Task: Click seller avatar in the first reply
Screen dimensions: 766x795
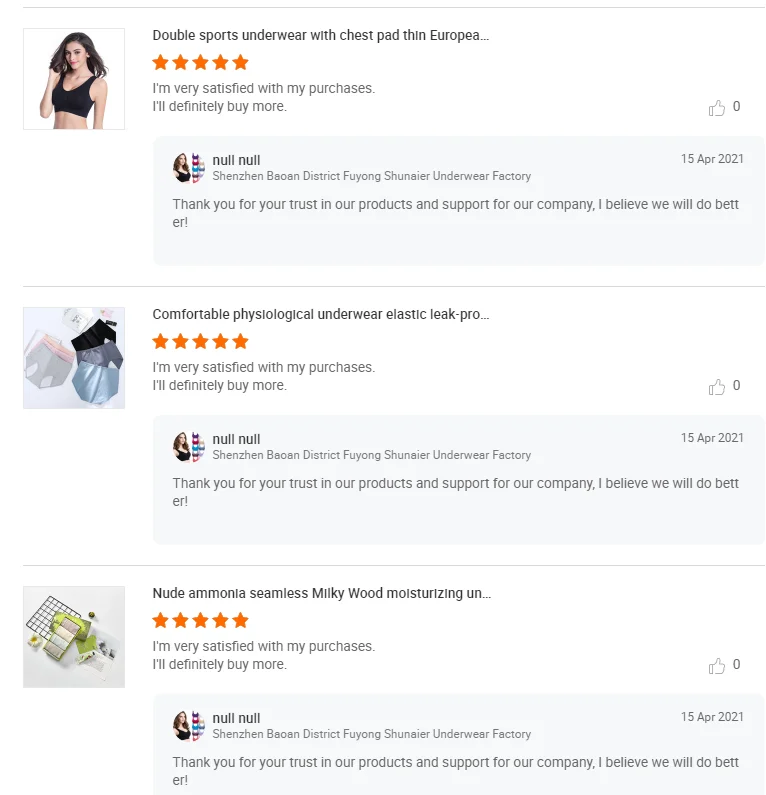Action: click(188, 168)
